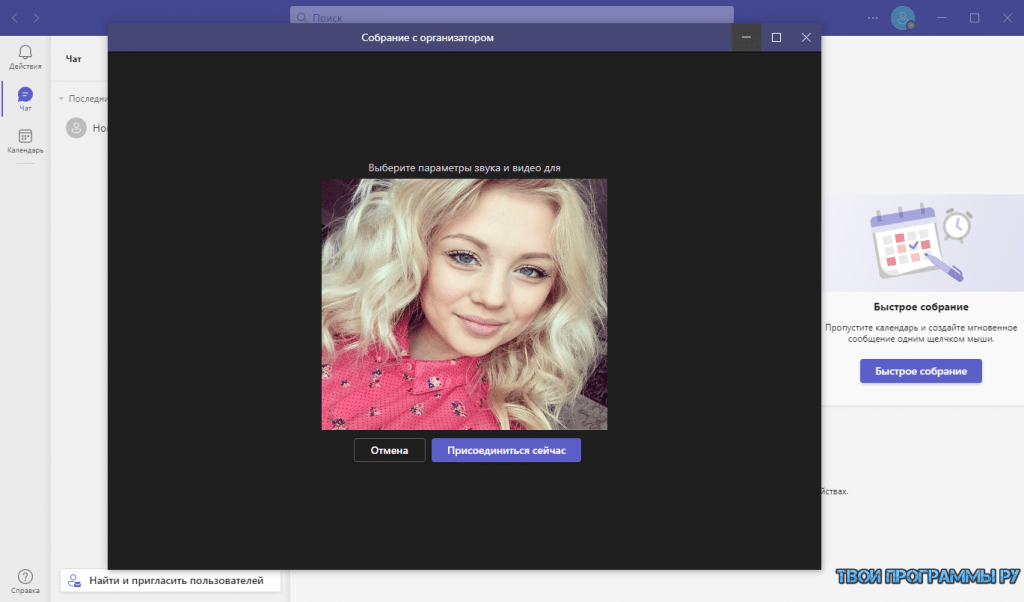Open the more options (...) menu
Viewport: 1024px width, 602px height.
click(872, 17)
